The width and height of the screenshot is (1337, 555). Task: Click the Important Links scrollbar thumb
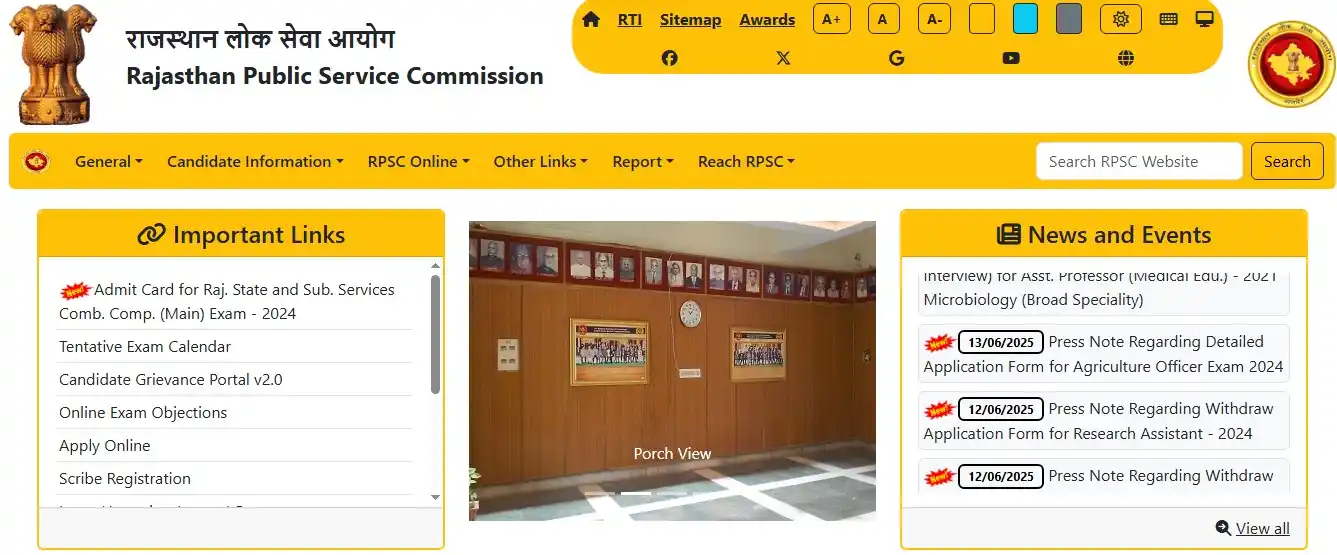[435, 333]
